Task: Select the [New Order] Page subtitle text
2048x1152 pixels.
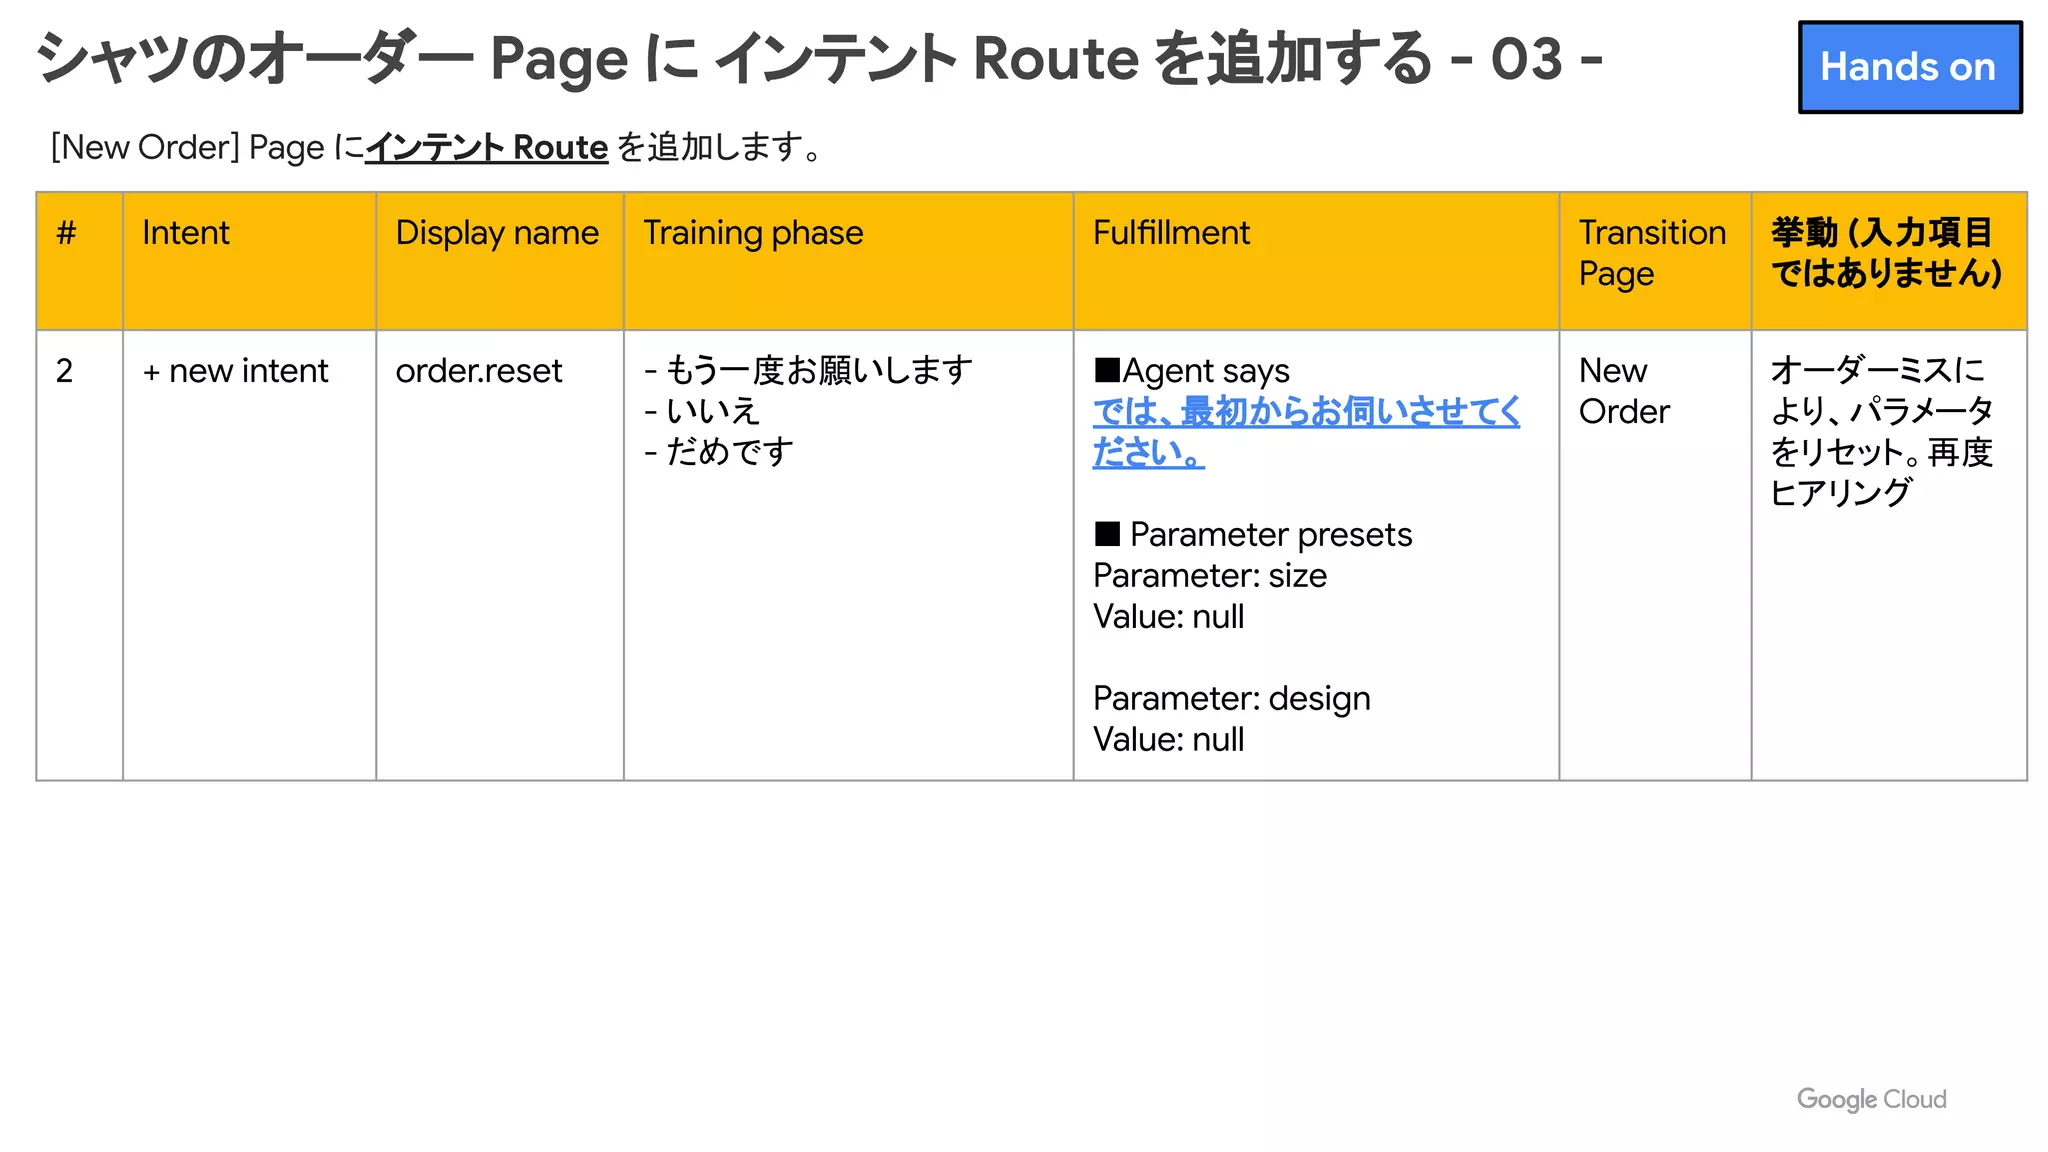Action: (x=437, y=147)
